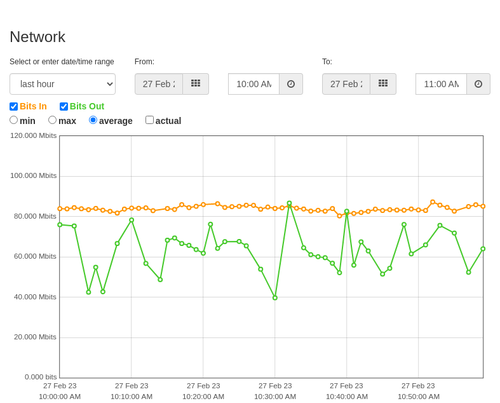This screenshot has width=500, height=403.
Task: Click the '10:30:00 AM' time axis label
Action: point(275,397)
